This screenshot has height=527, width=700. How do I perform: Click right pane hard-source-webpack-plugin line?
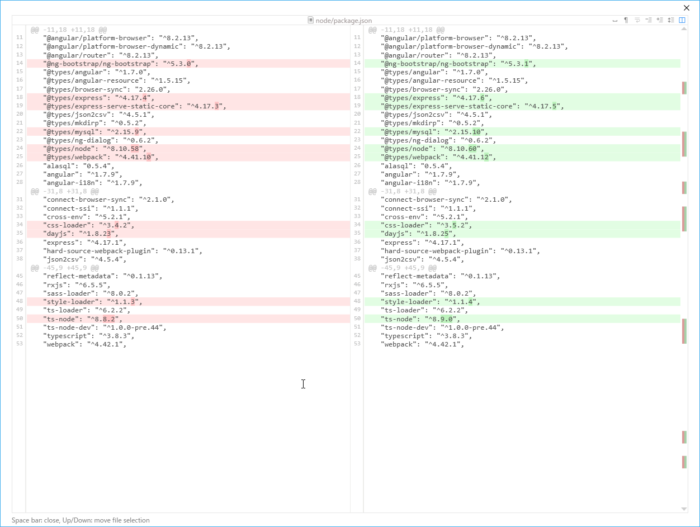click(x=460, y=251)
